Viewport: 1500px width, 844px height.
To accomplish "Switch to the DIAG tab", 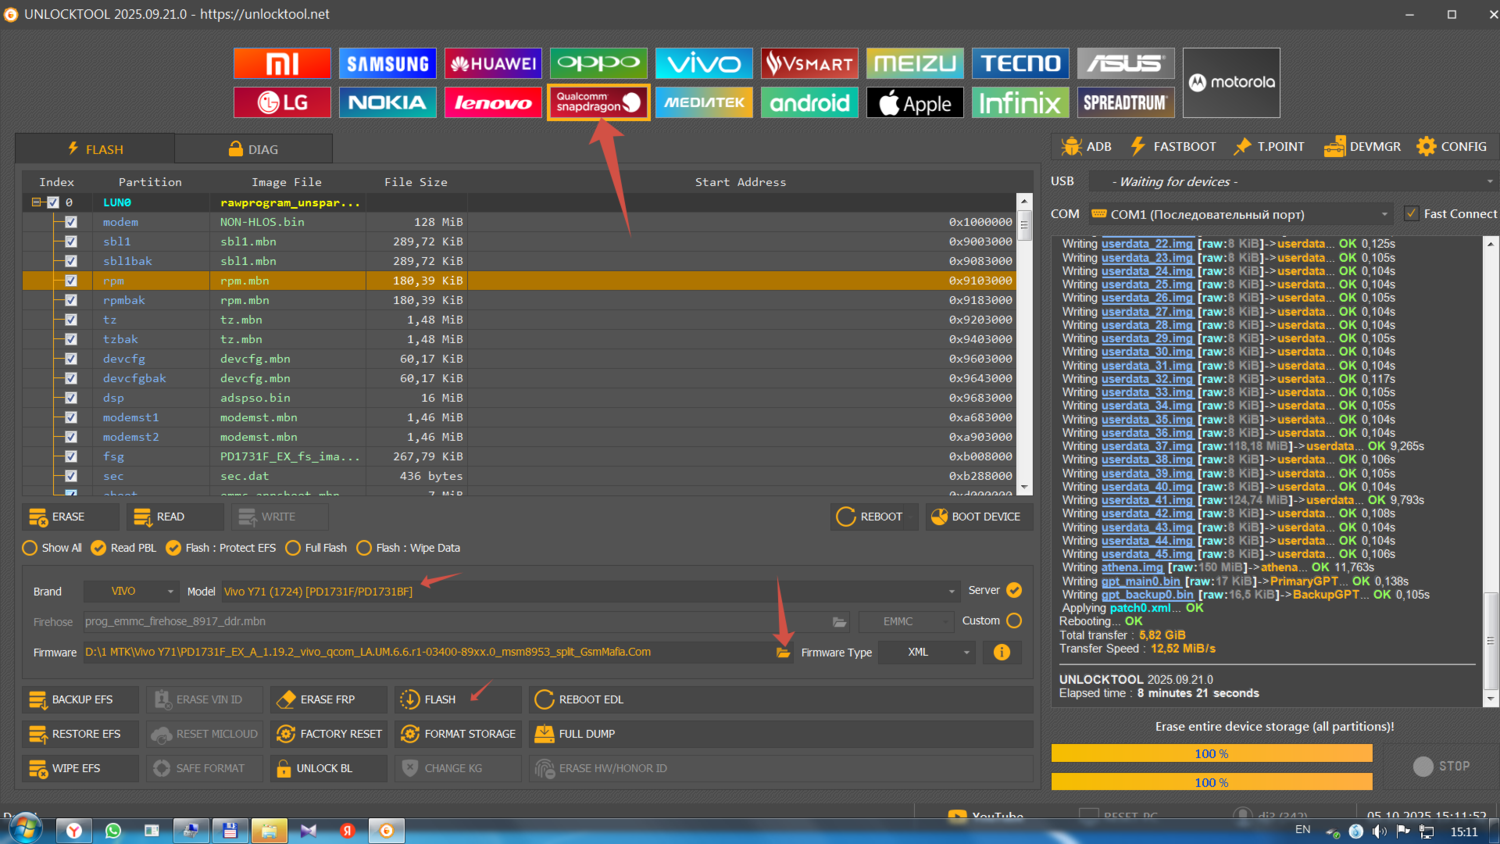I will [253, 149].
